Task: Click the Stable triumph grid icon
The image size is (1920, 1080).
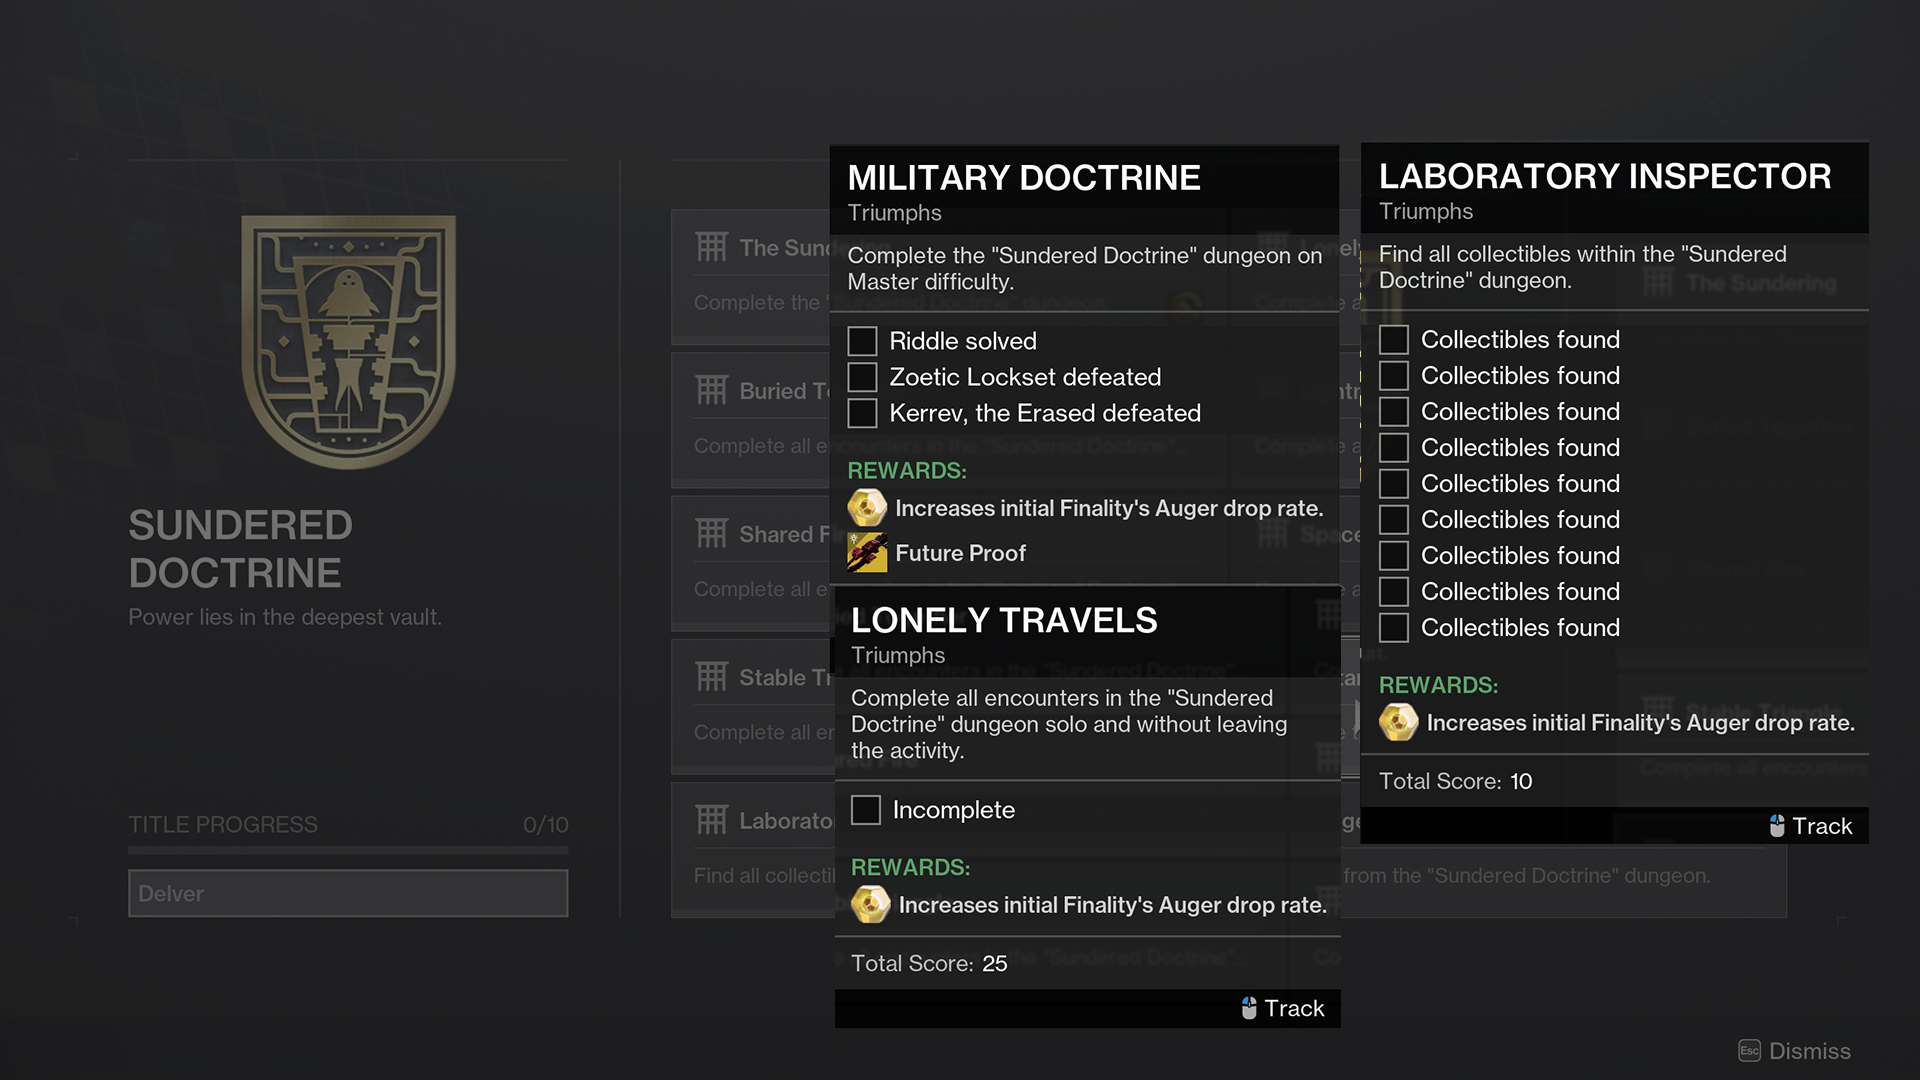Action: (x=711, y=677)
